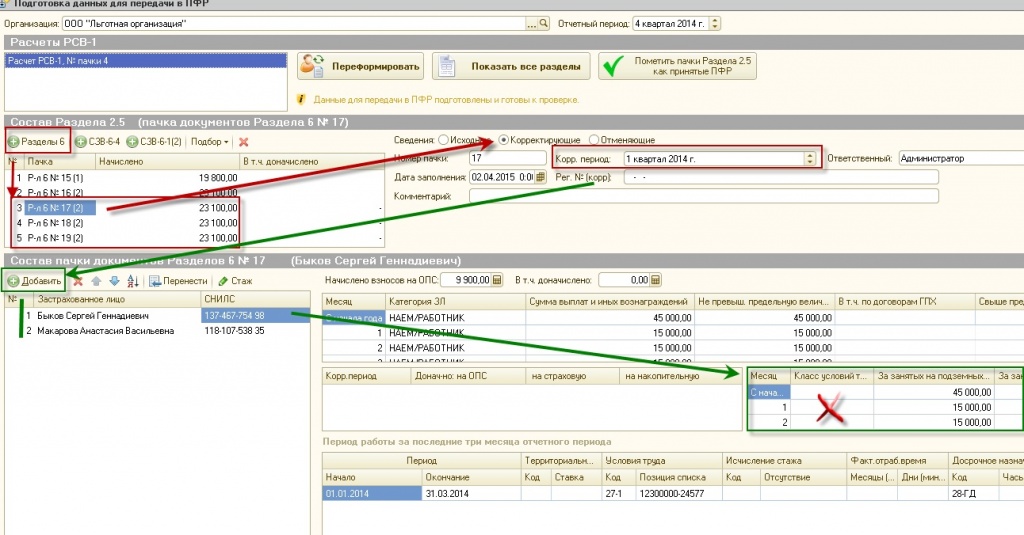This screenshot has height=535, width=1024.
Task: Click working conditions code 27-1 cell
Action: tap(618, 493)
